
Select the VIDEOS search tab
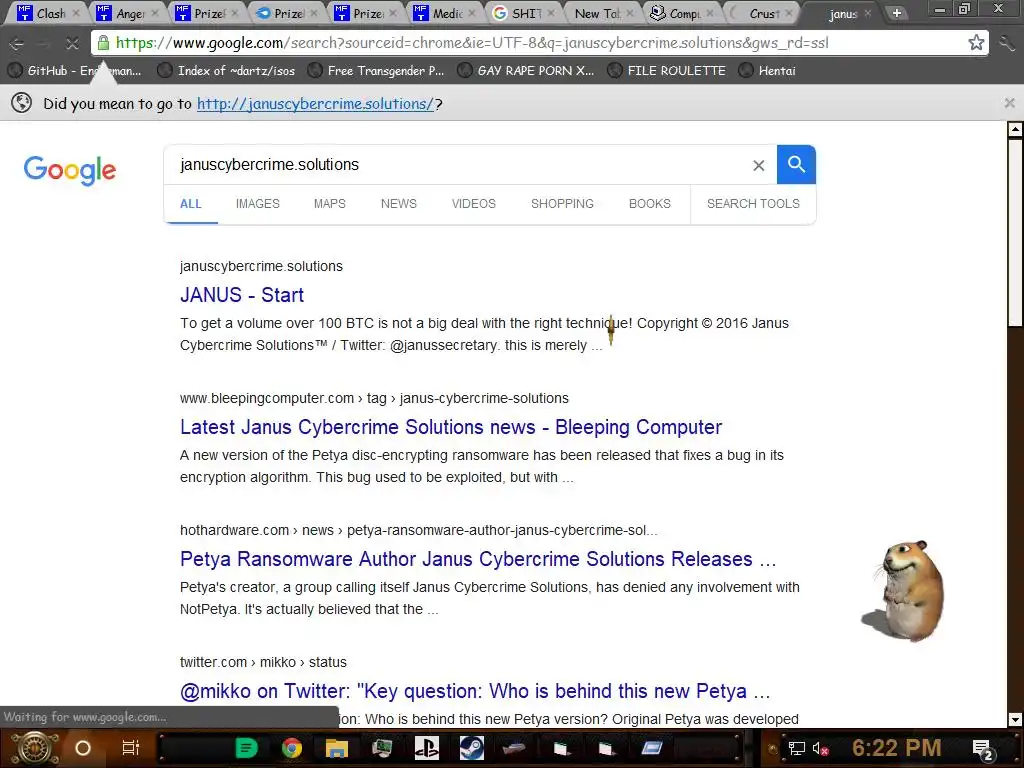coord(473,204)
